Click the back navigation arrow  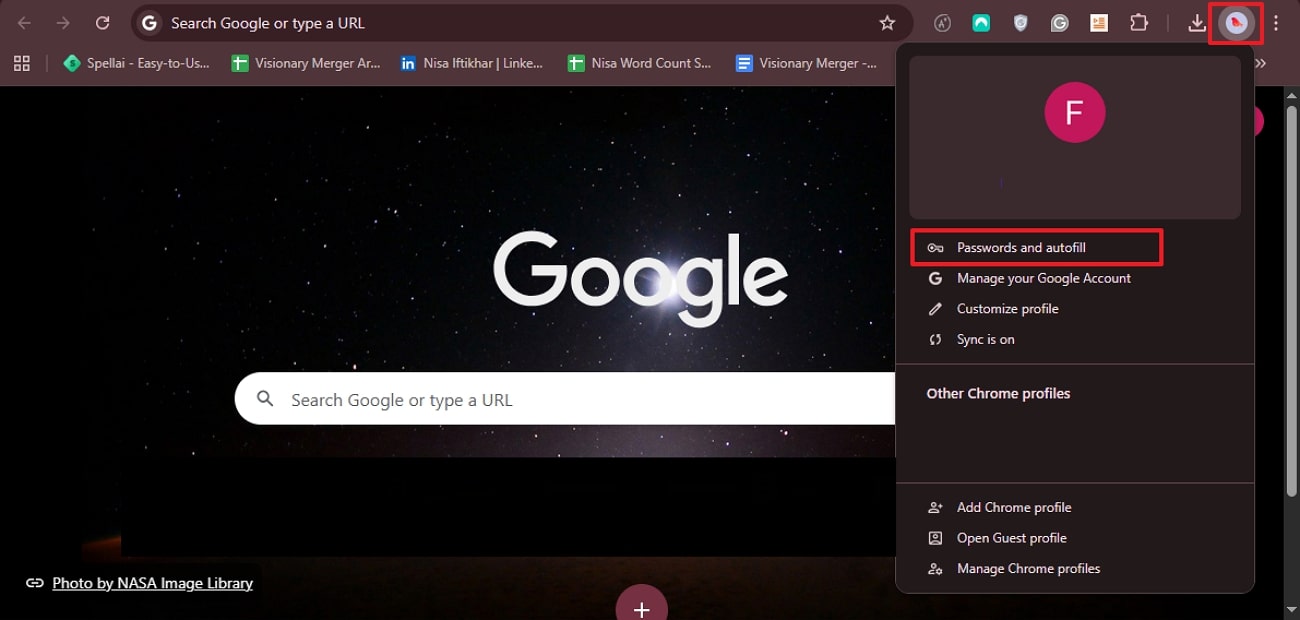coord(24,22)
